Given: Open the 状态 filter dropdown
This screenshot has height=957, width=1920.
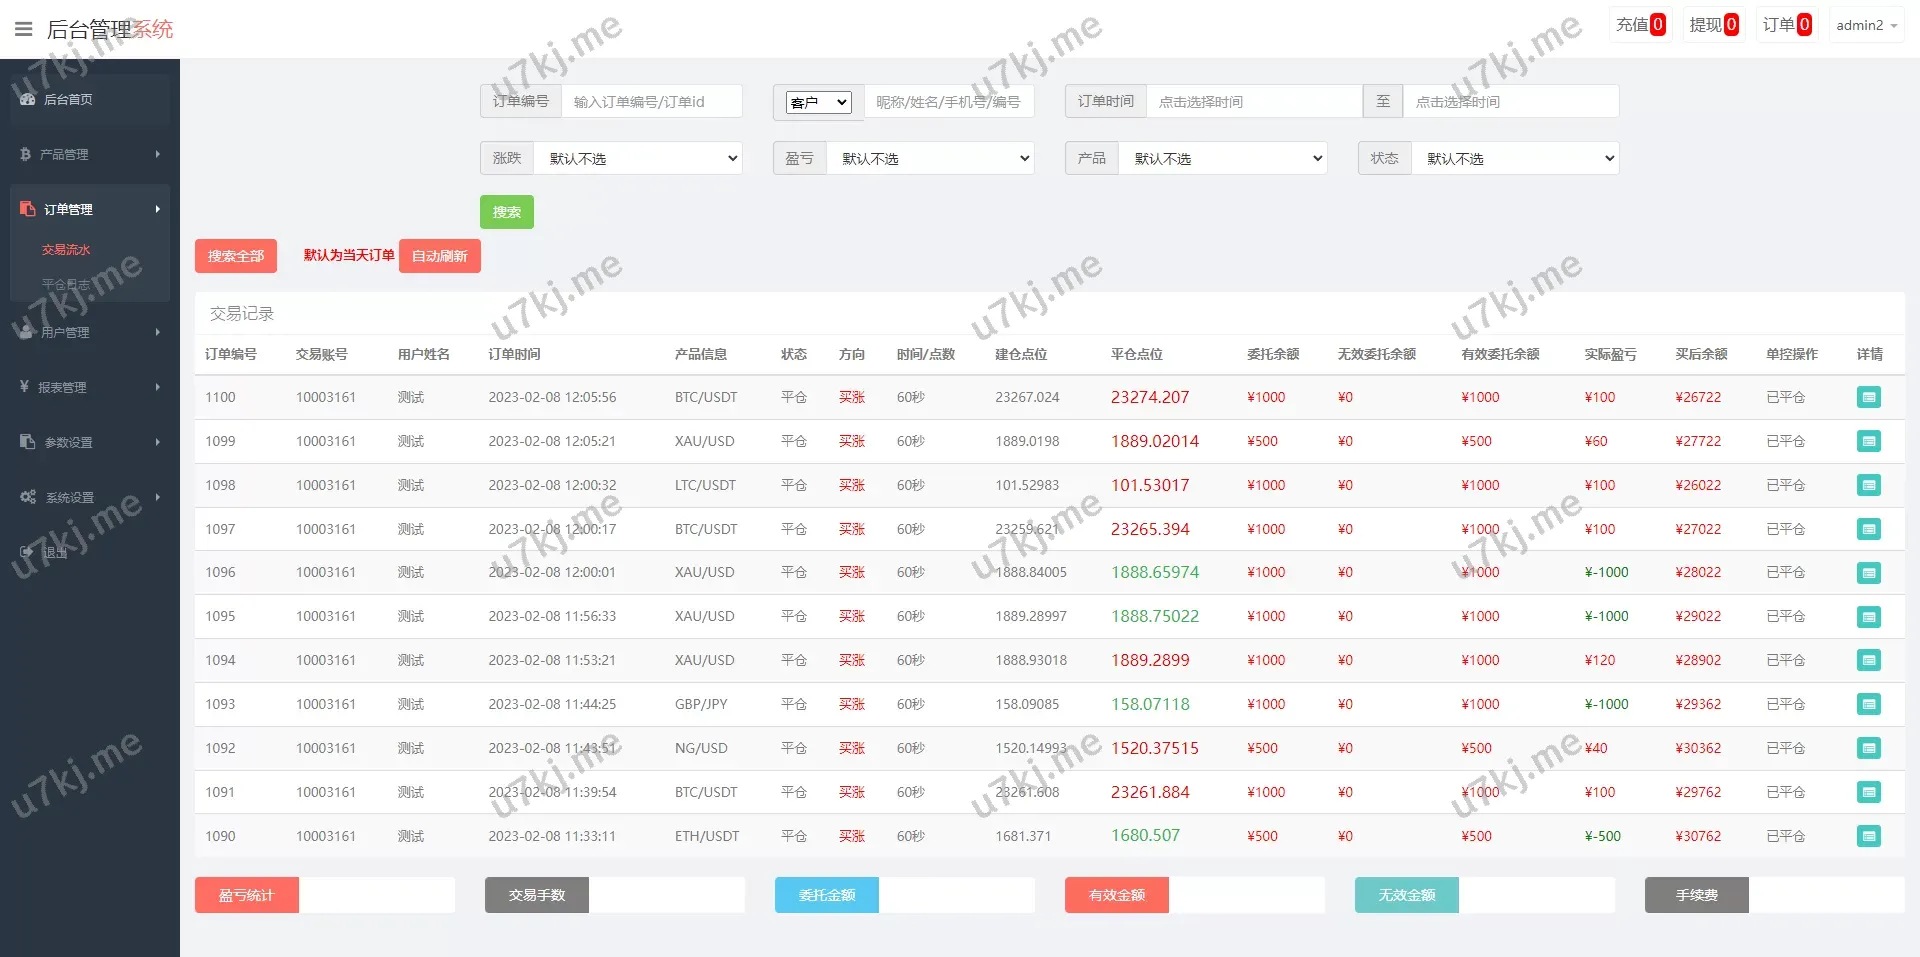Looking at the screenshot, I should [x=1515, y=158].
